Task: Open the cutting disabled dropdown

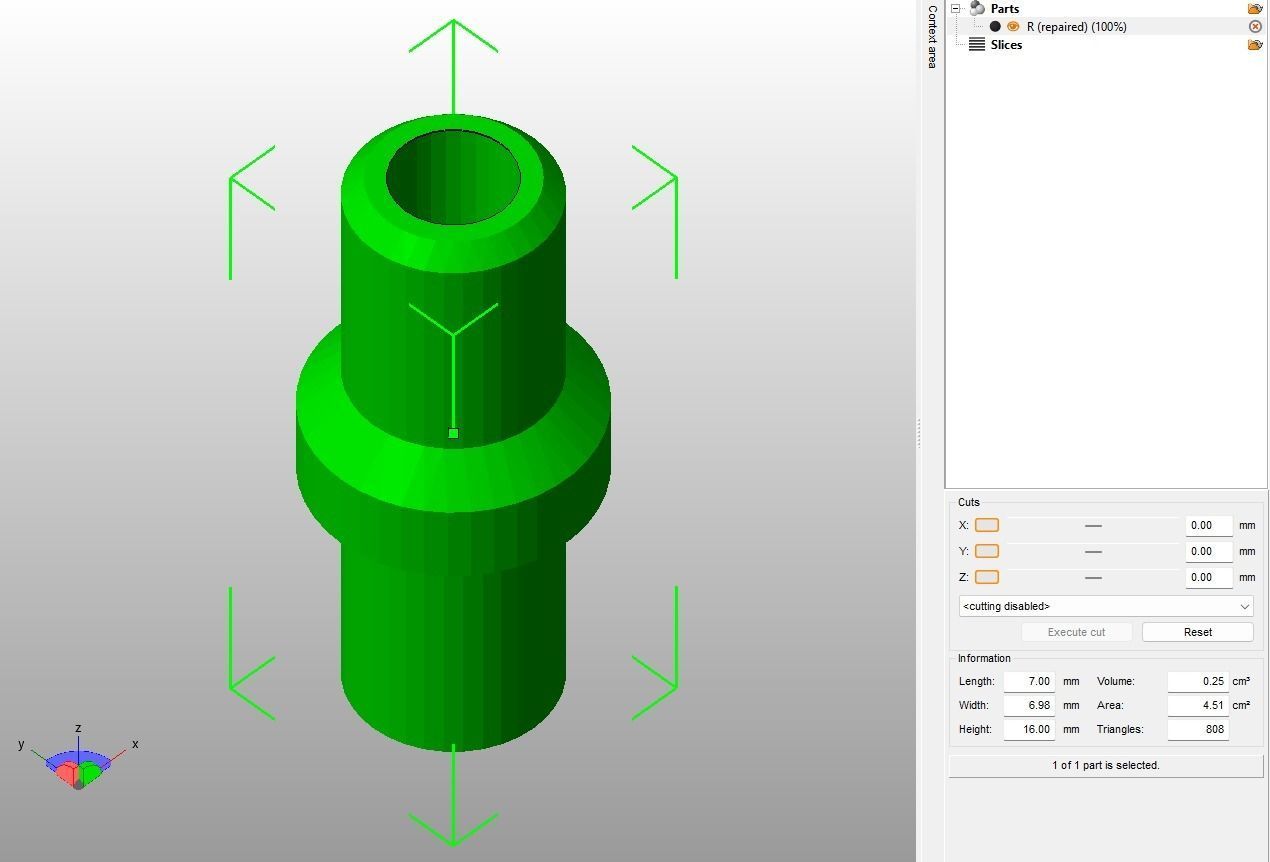Action: point(1106,606)
